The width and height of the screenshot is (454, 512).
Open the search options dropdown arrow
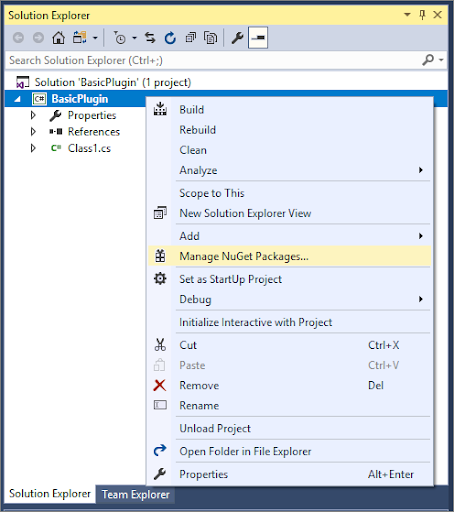pyautogui.click(x=441, y=60)
